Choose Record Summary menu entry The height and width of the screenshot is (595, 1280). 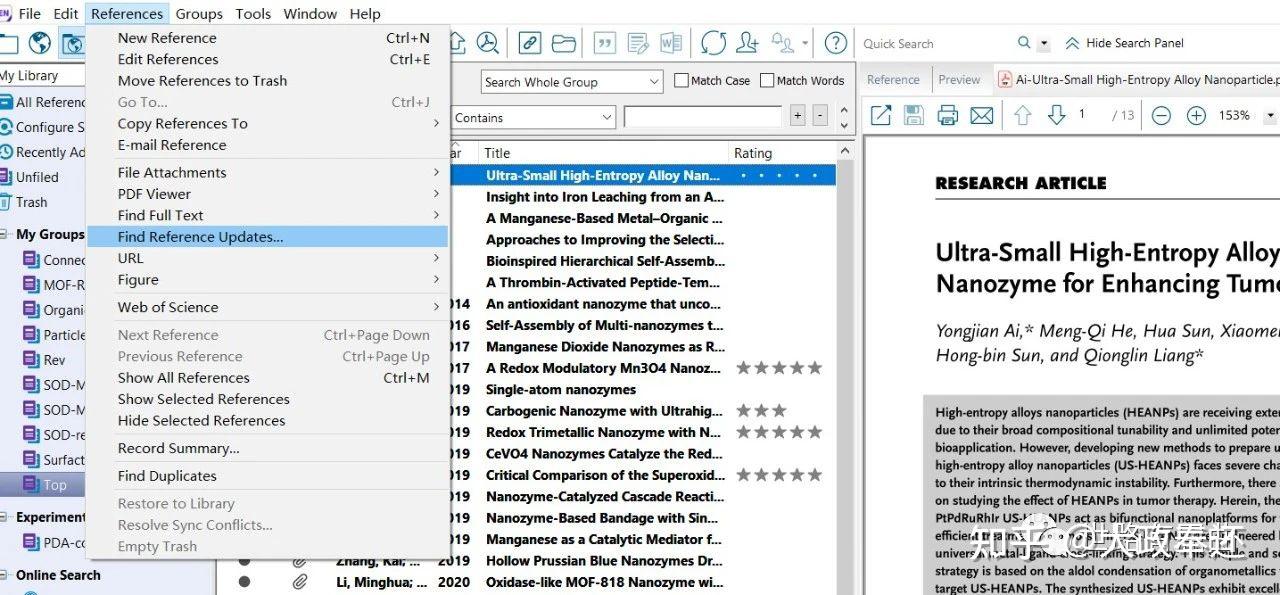pos(268,448)
